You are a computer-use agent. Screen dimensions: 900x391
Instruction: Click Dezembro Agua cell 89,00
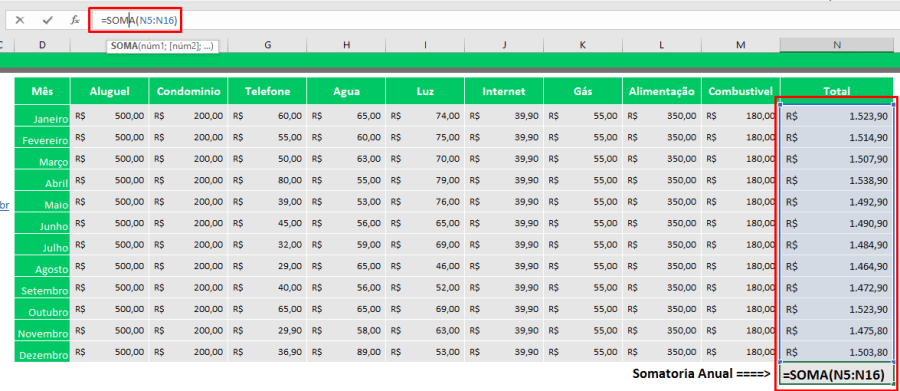click(346, 351)
